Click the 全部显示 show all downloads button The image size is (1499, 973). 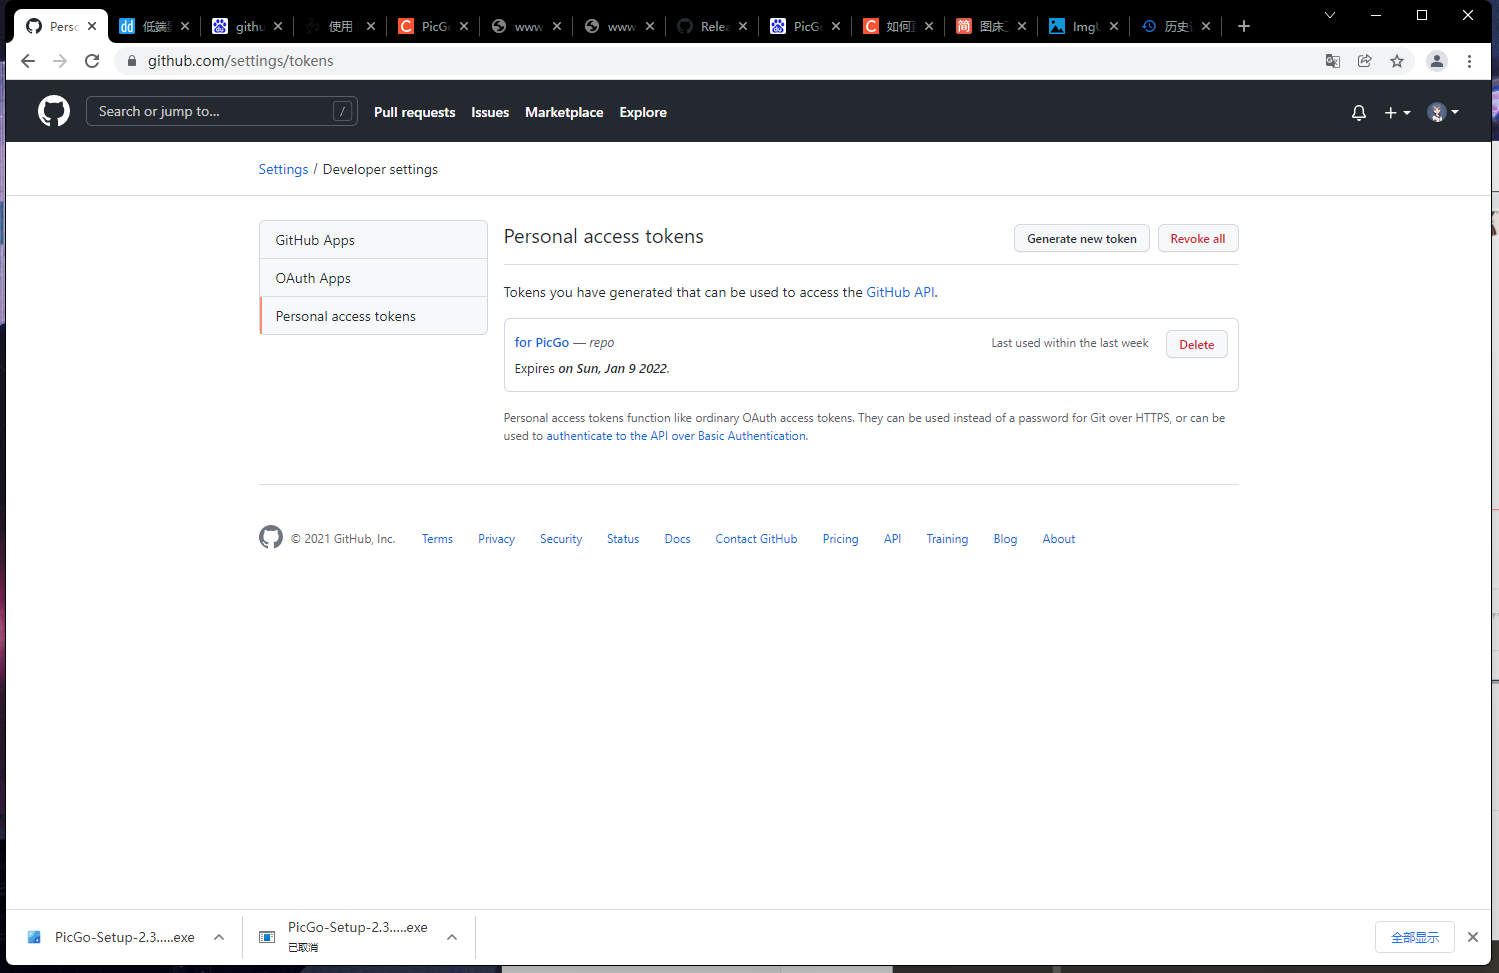click(x=1415, y=937)
